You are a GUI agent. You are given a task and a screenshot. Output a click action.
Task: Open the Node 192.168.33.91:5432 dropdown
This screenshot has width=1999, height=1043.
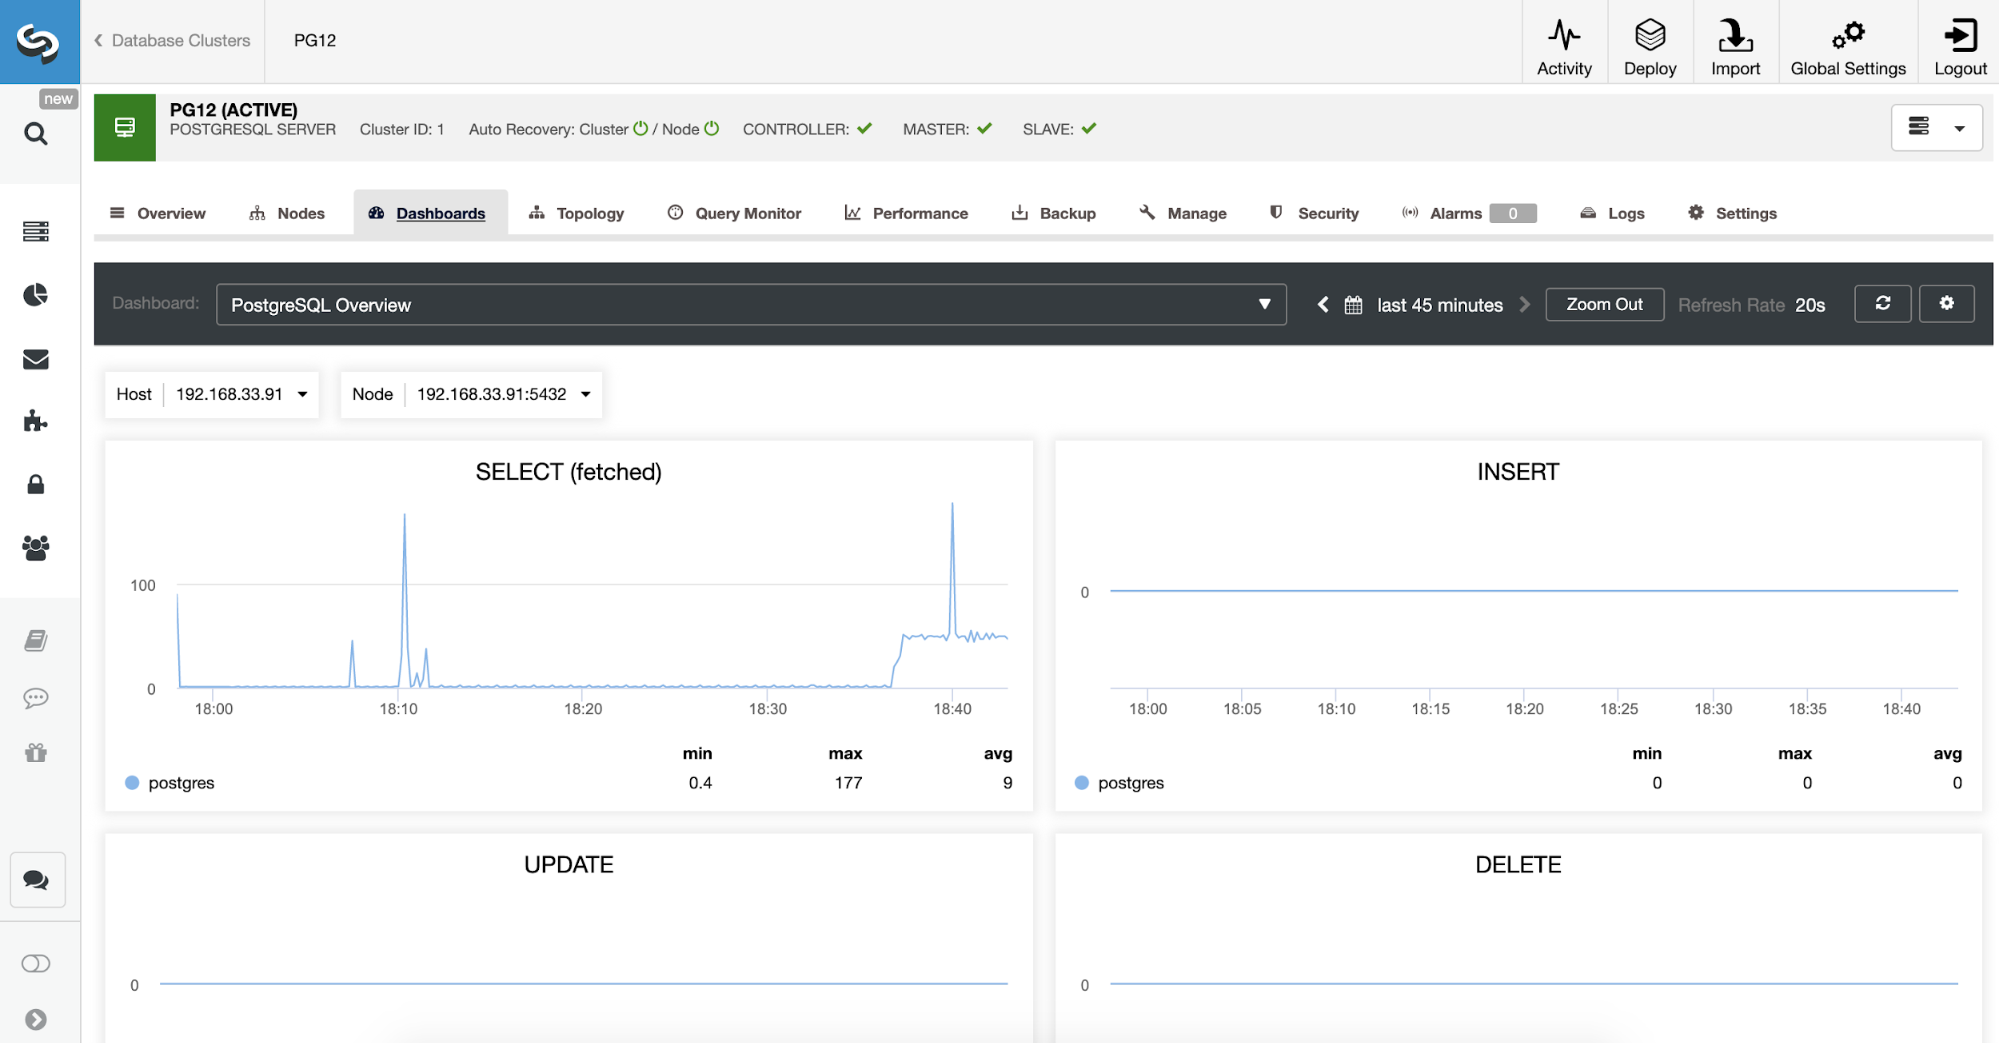(x=471, y=394)
